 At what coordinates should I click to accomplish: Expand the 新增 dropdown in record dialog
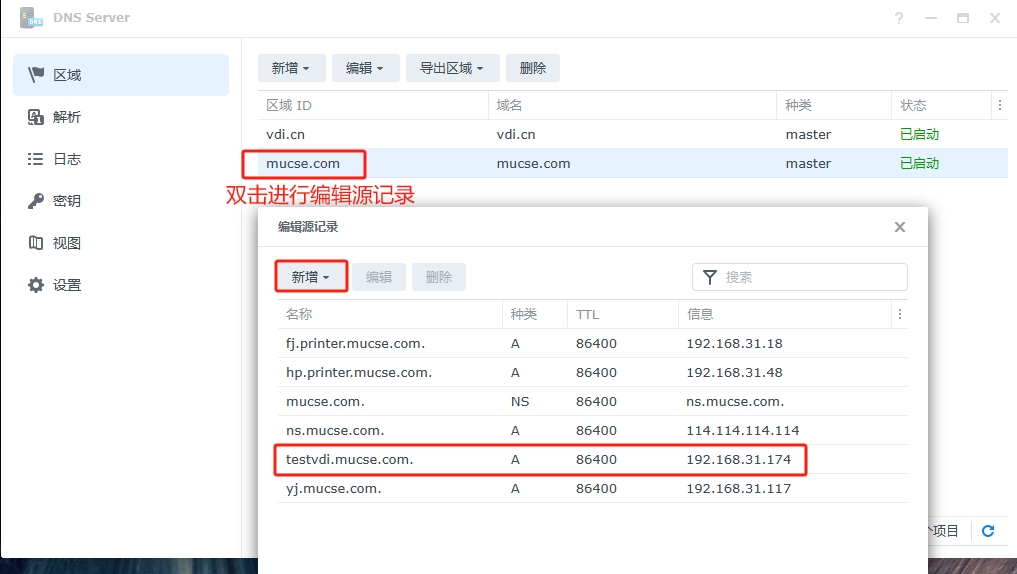[x=311, y=277]
